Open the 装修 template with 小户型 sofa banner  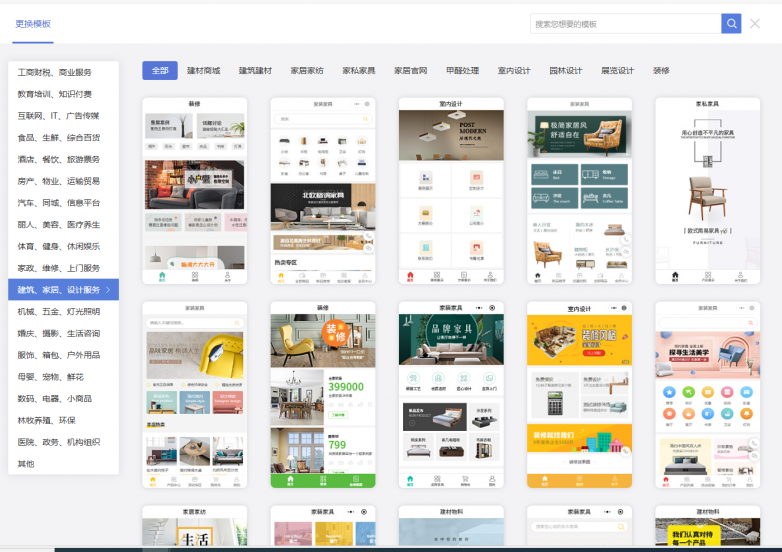point(195,191)
